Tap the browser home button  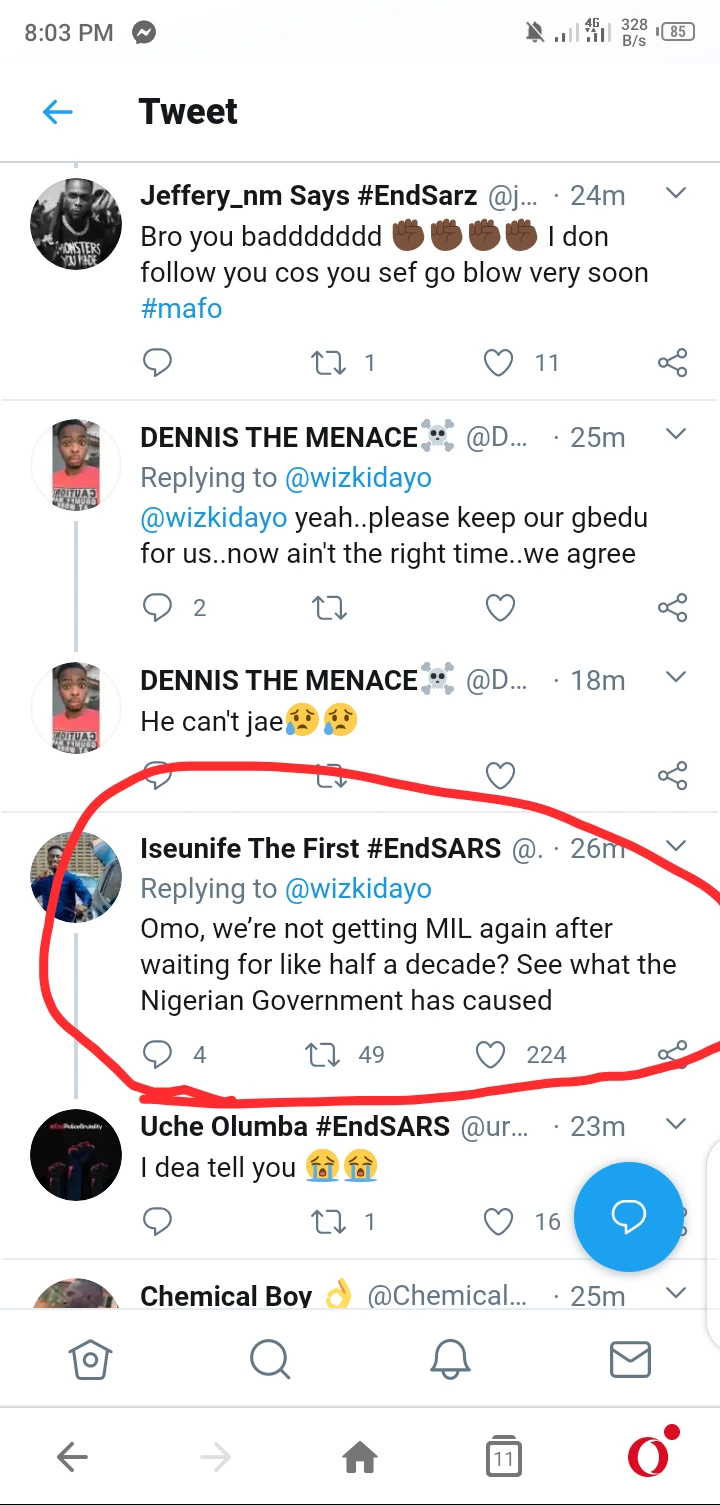point(360,1459)
